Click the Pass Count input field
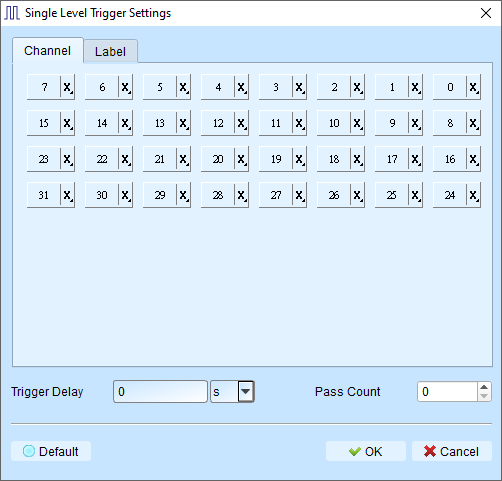This screenshot has height=481, width=502. pos(447,392)
